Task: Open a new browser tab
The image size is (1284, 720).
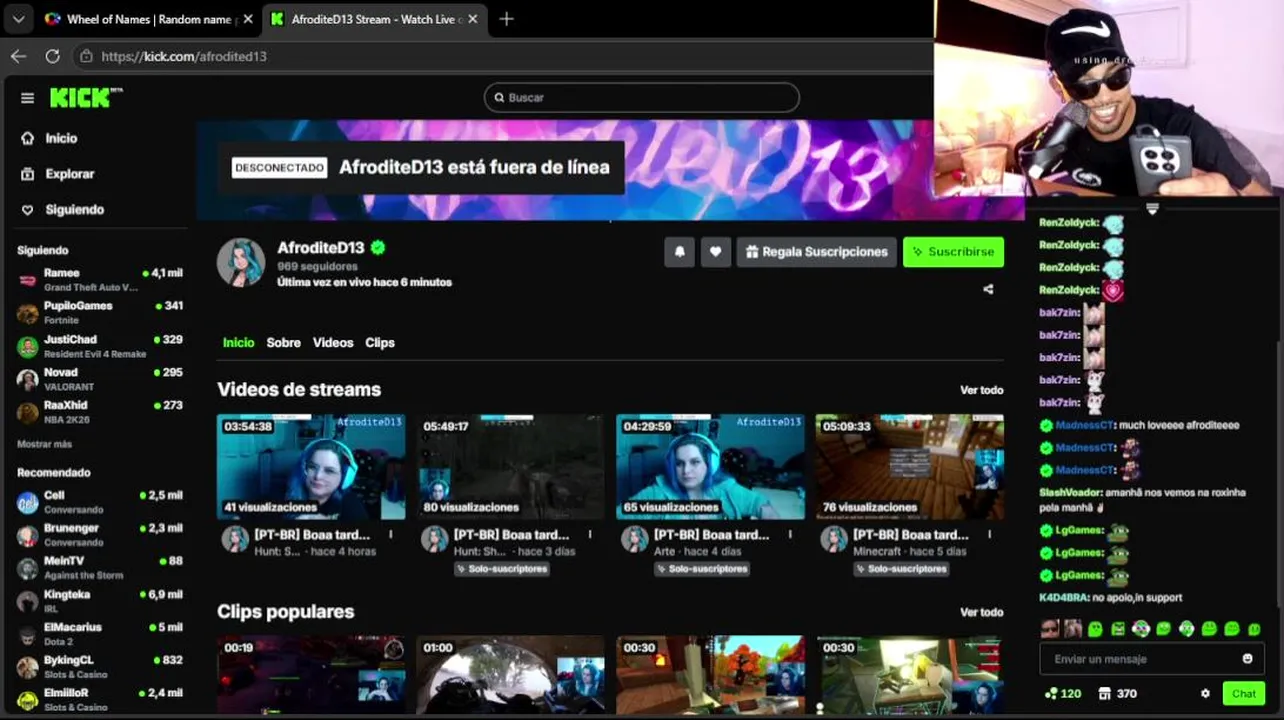Action: [x=506, y=19]
